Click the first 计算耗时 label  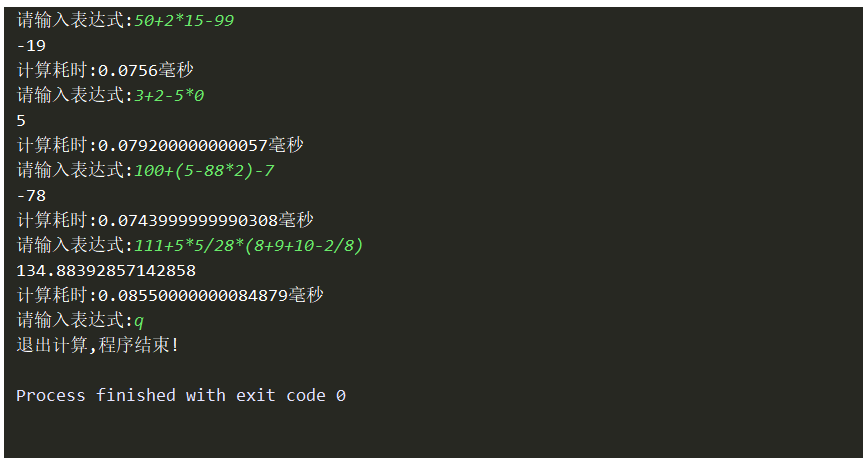[x=52, y=70]
